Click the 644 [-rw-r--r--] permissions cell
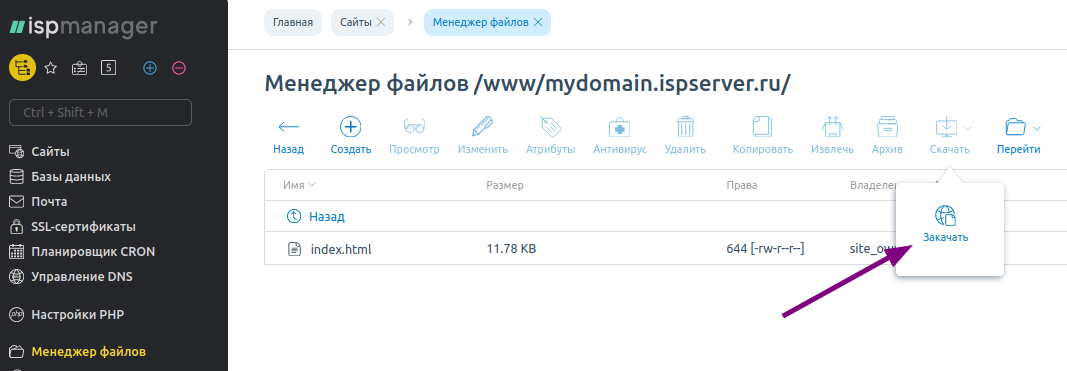The width and height of the screenshot is (1067, 371). tap(766, 250)
